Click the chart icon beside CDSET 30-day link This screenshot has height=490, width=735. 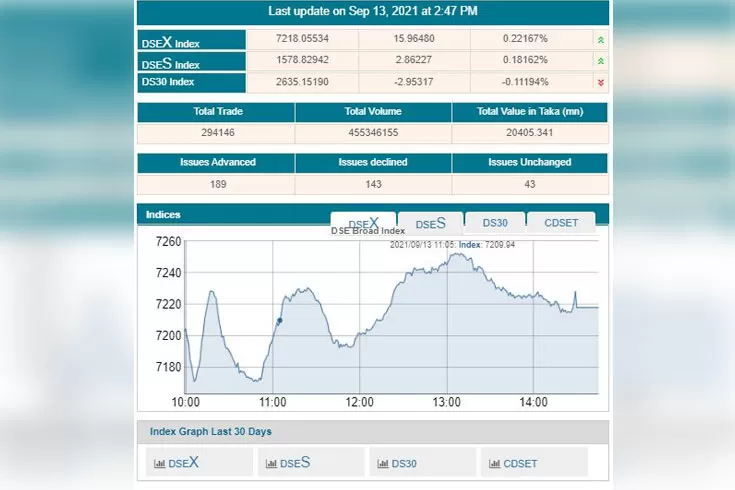[494, 464]
